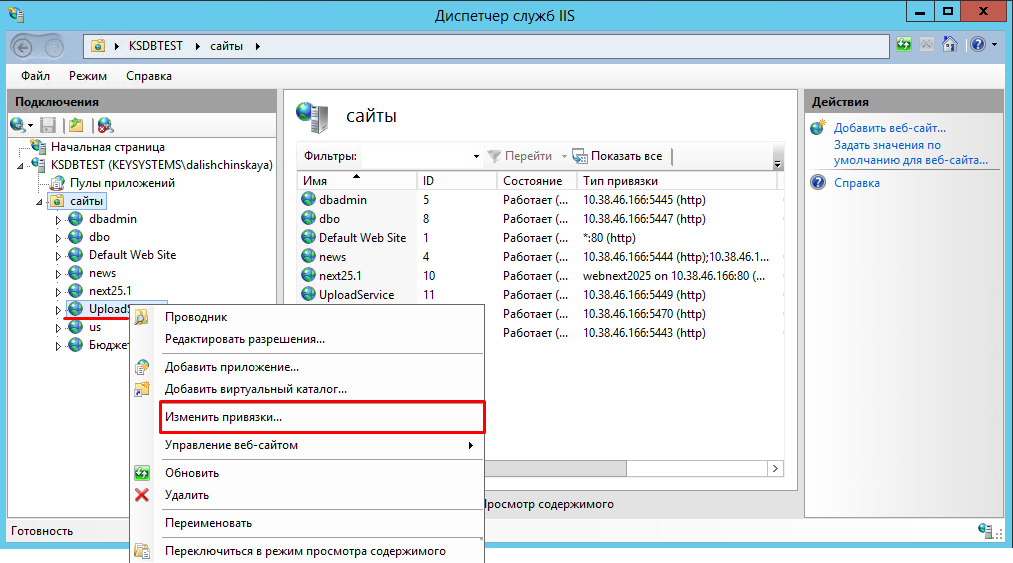Open the Режим menu
Viewport: 1013px width, 563px height.
pyautogui.click(x=88, y=76)
